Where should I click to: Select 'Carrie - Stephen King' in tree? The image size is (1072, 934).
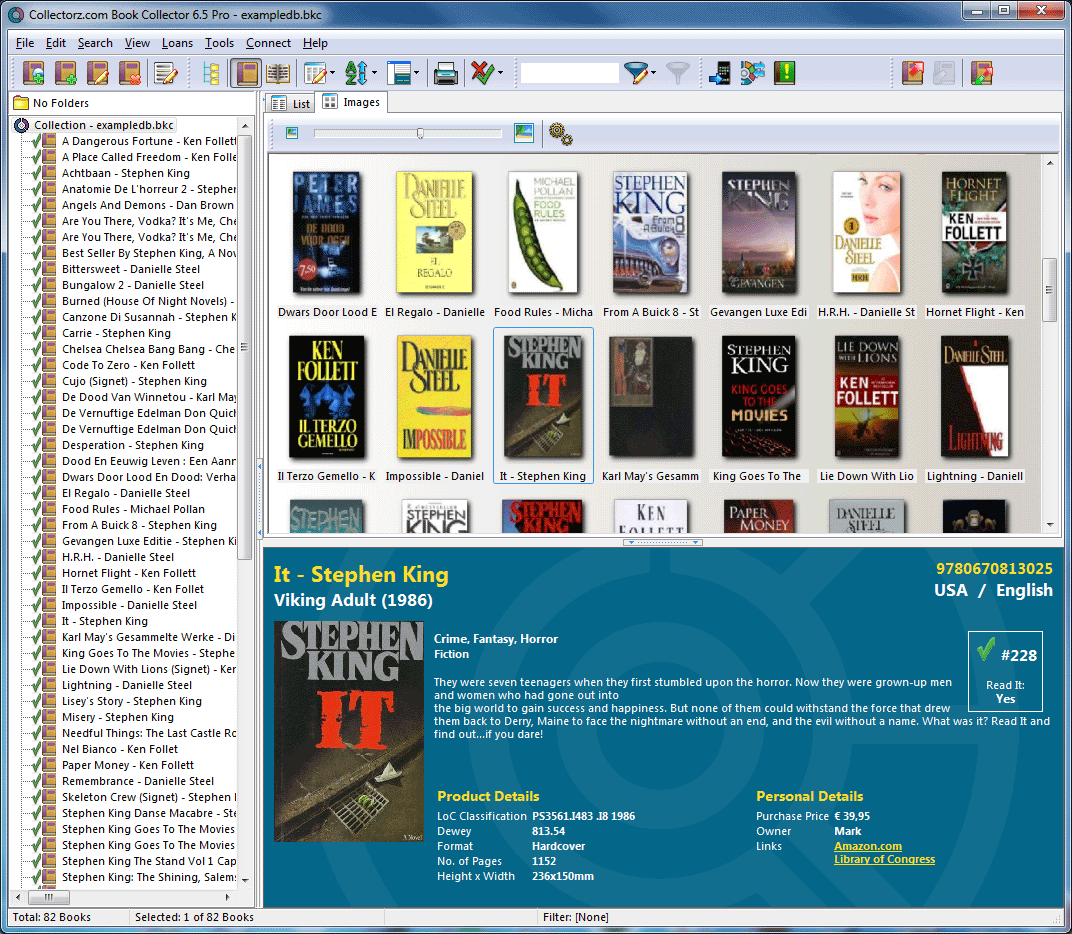click(x=116, y=333)
